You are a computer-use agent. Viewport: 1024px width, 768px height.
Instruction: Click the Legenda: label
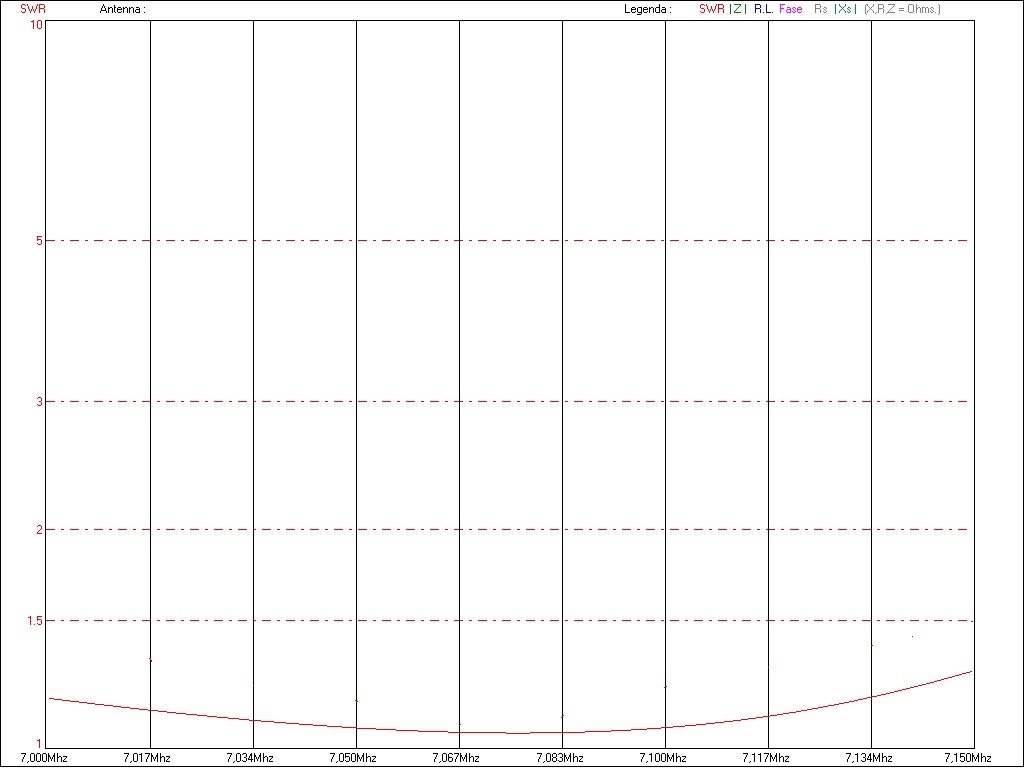647,9
